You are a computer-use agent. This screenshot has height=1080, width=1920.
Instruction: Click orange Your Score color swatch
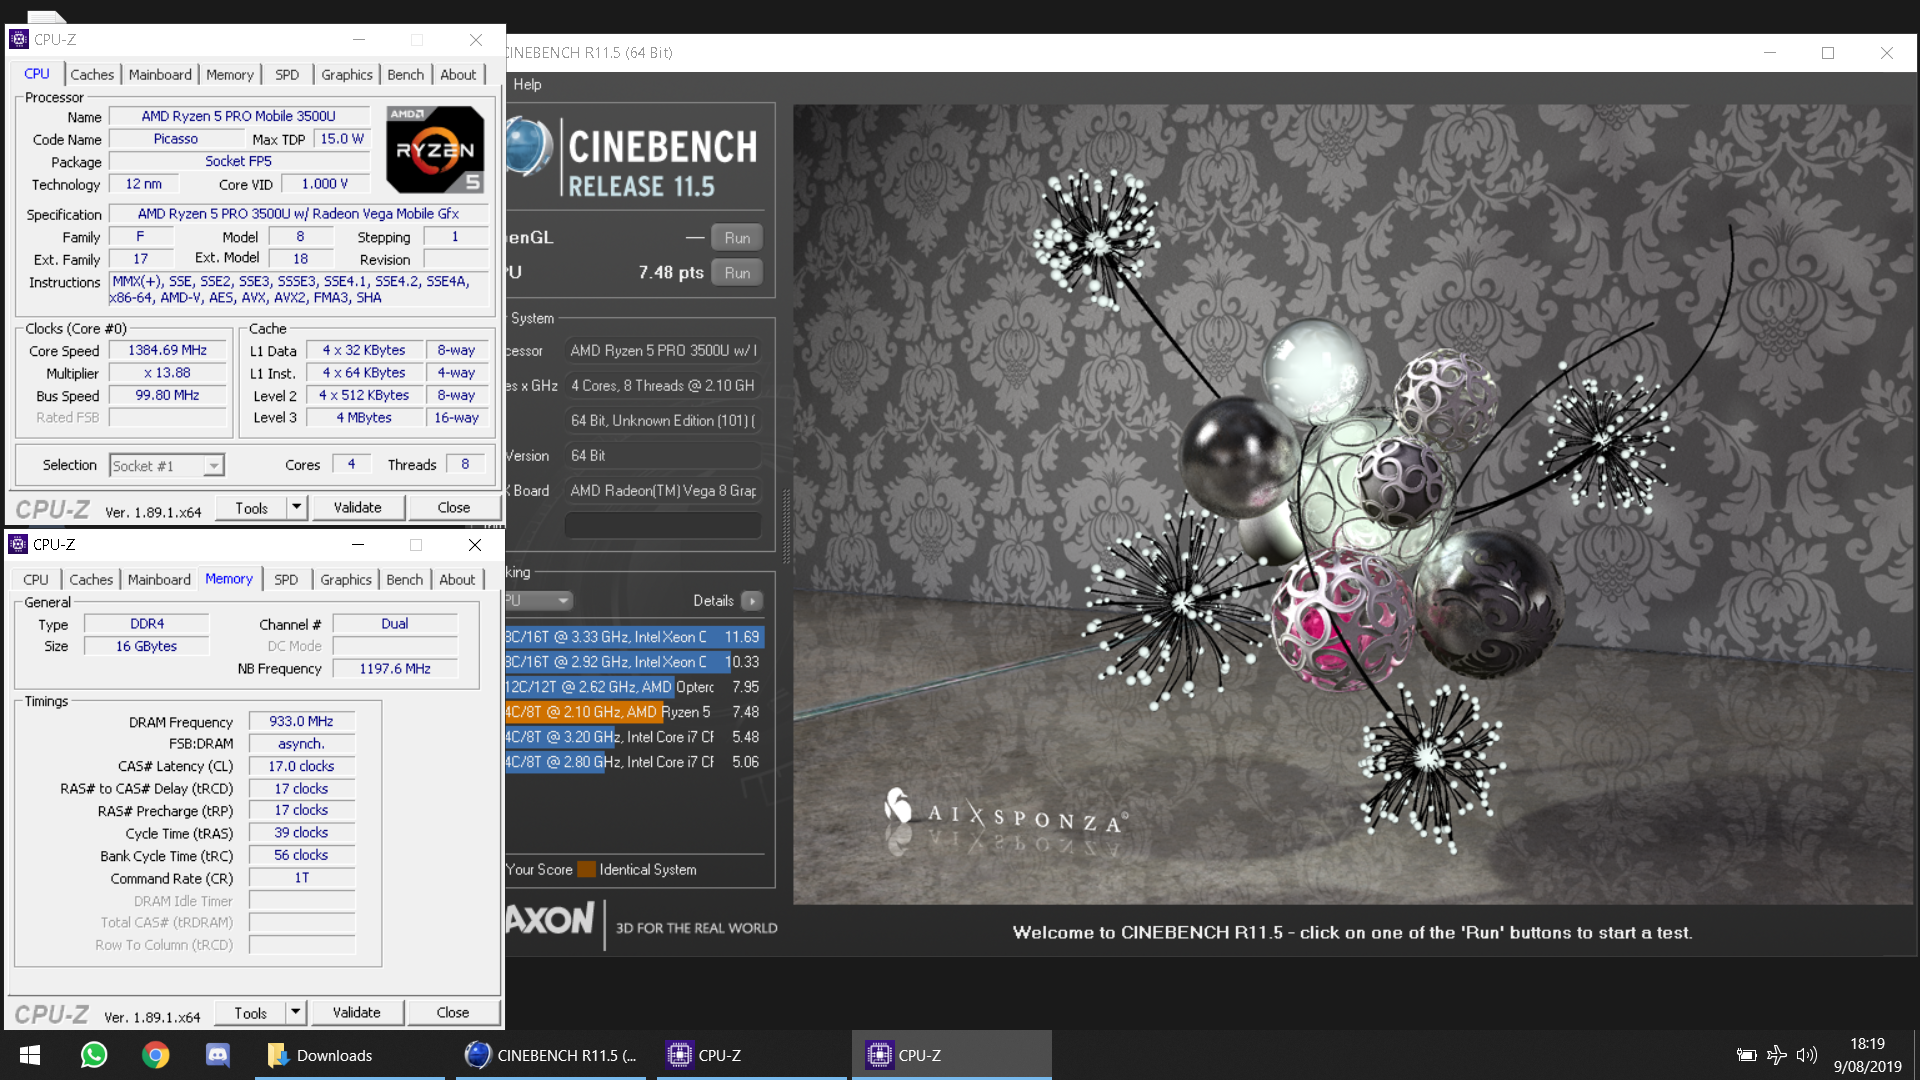pyautogui.click(x=586, y=870)
